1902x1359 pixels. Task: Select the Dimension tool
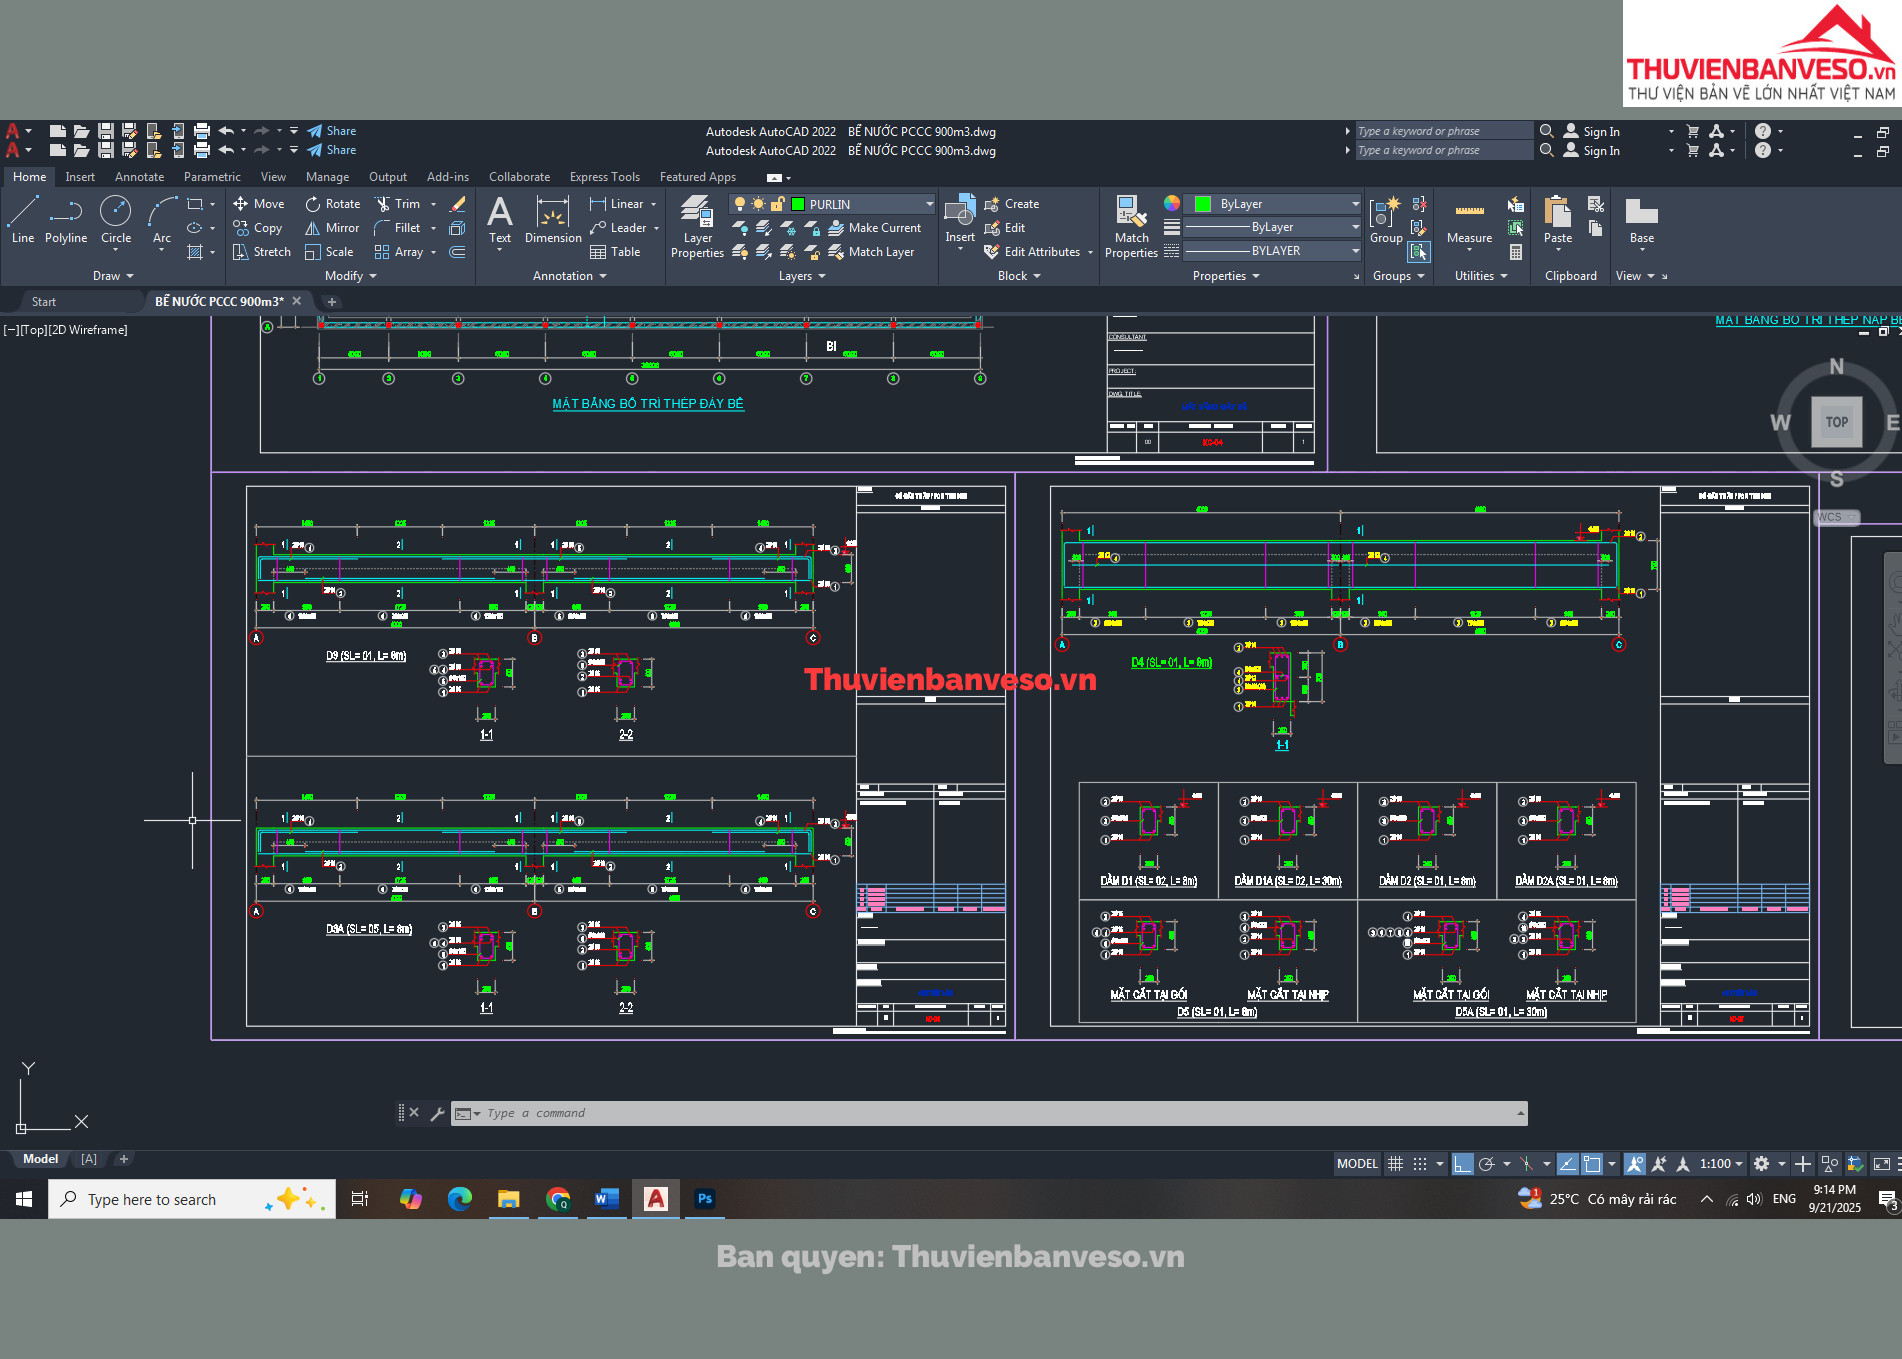553,220
